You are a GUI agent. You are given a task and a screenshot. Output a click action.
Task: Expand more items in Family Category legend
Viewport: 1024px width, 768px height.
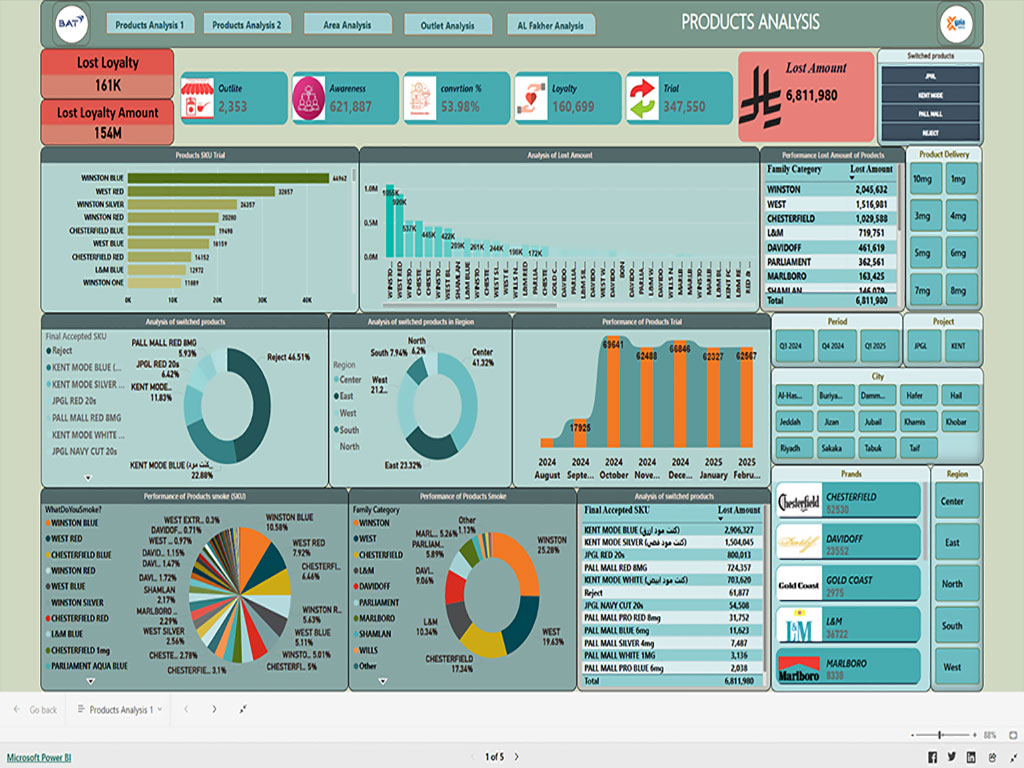[383, 681]
